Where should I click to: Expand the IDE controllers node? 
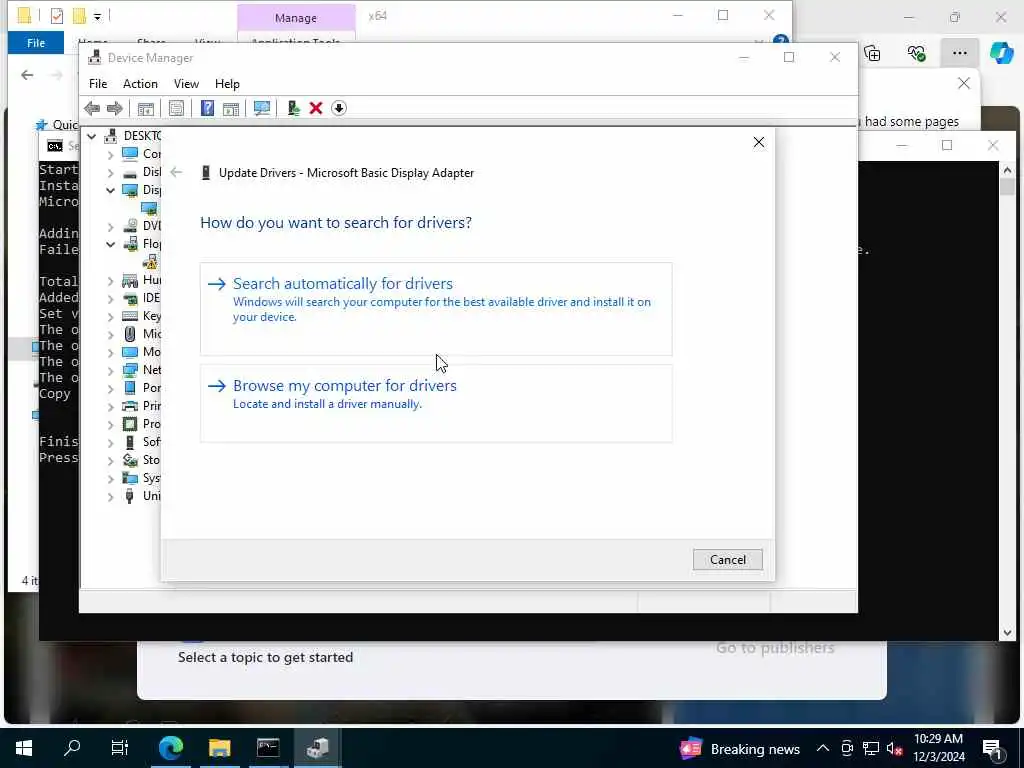click(x=110, y=298)
